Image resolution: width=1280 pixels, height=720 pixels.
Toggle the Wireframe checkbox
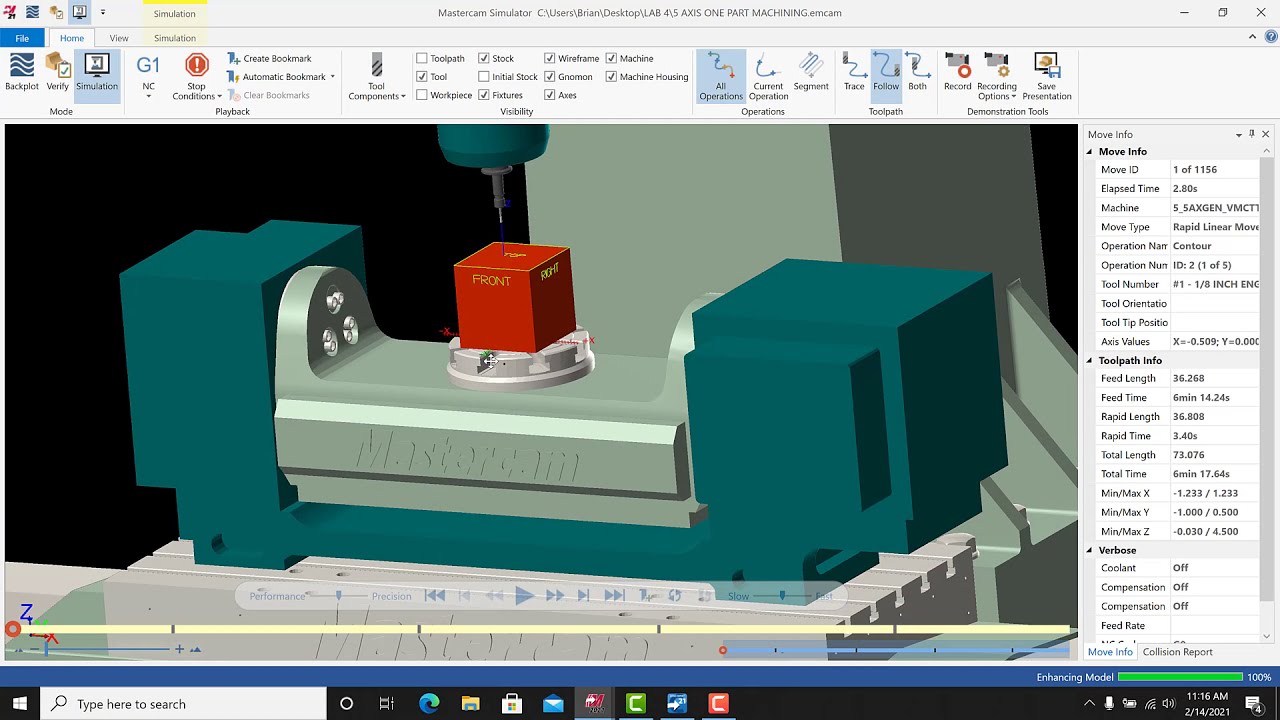550,58
